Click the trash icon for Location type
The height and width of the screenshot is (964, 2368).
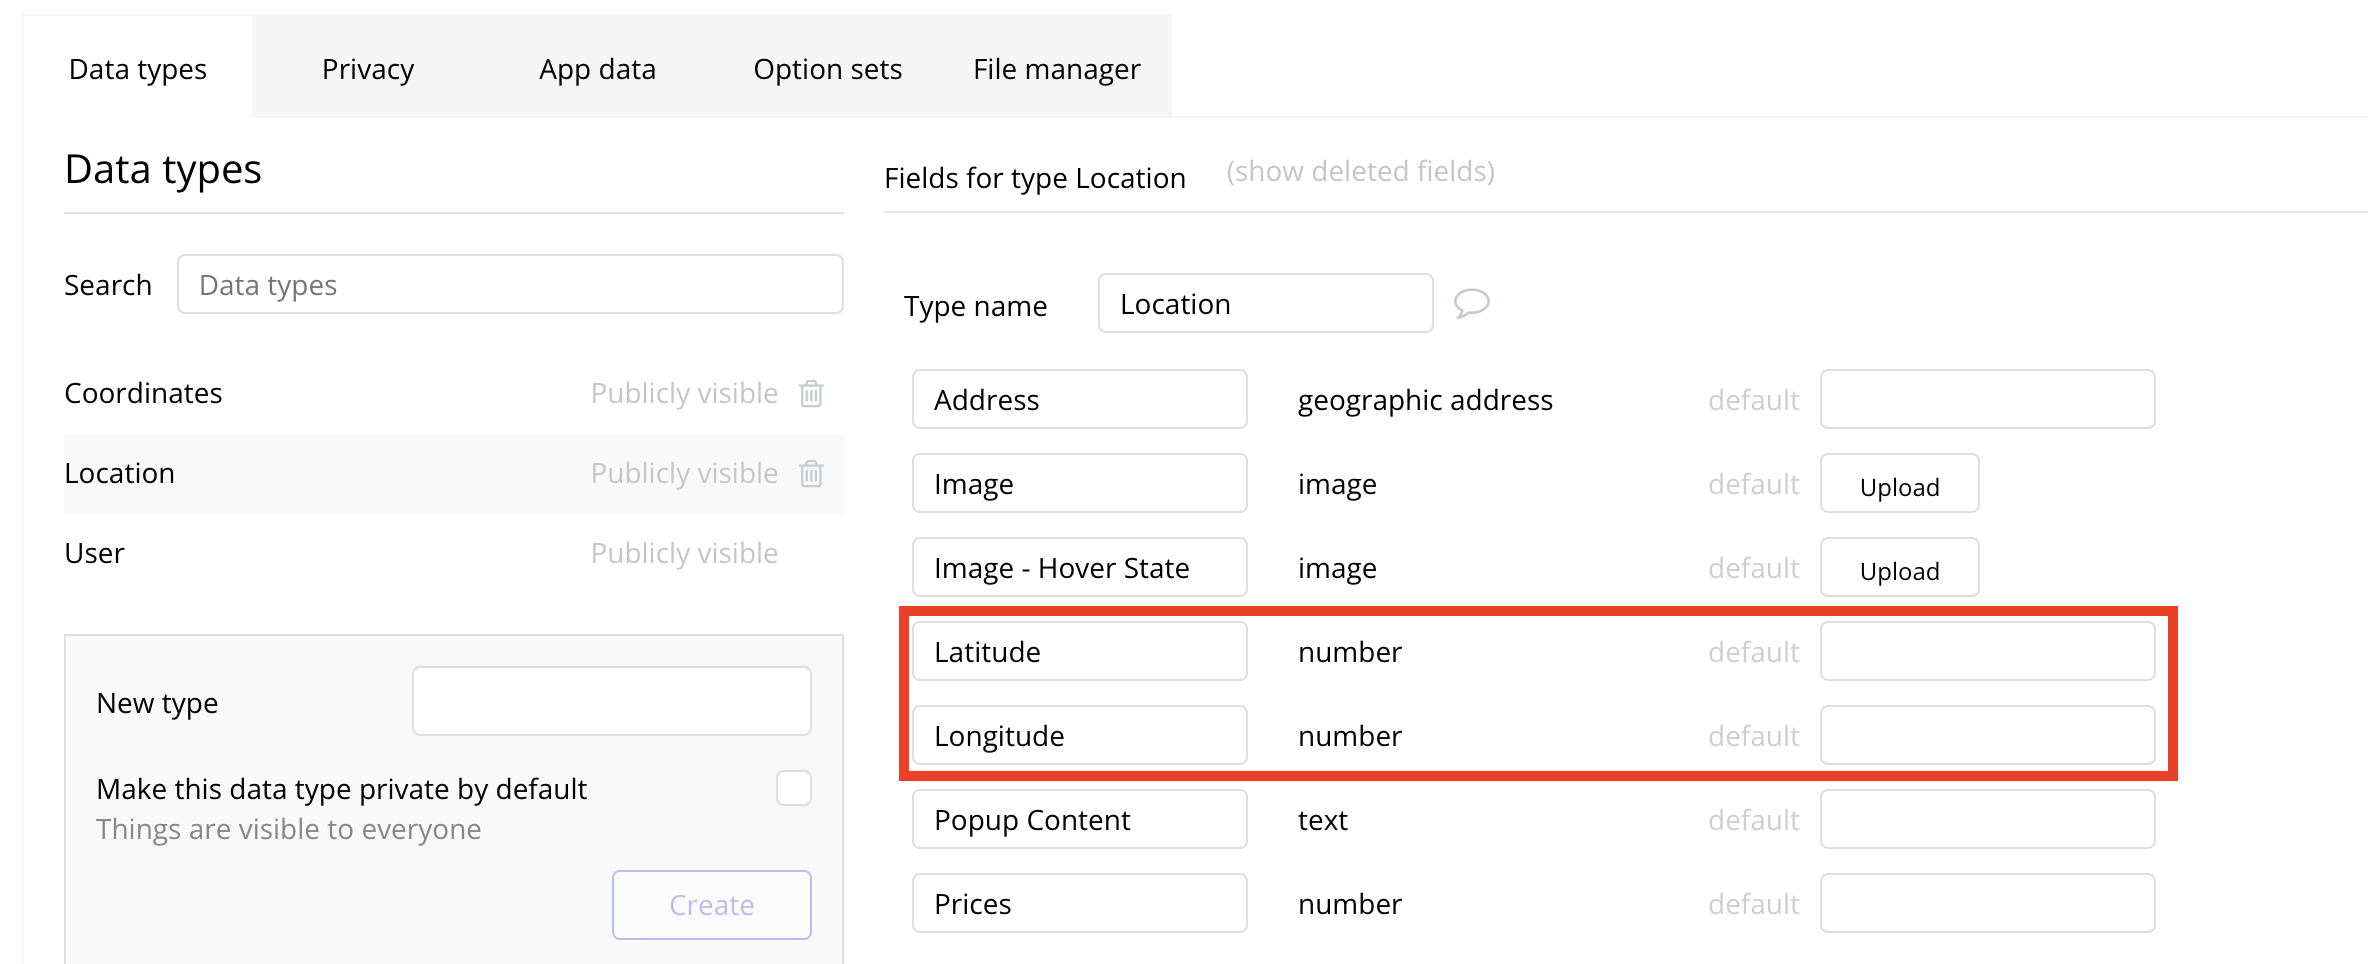(811, 474)
